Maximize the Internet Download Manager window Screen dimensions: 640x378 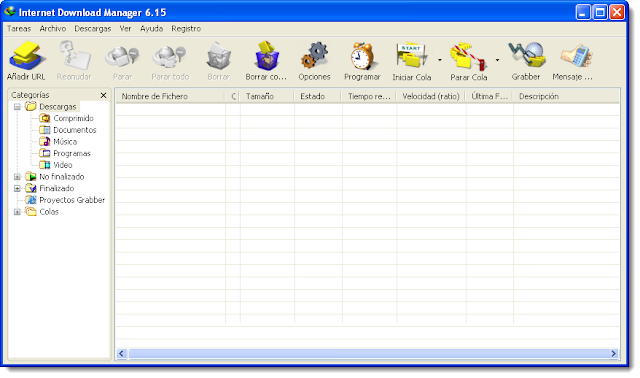tap(600, 12)
